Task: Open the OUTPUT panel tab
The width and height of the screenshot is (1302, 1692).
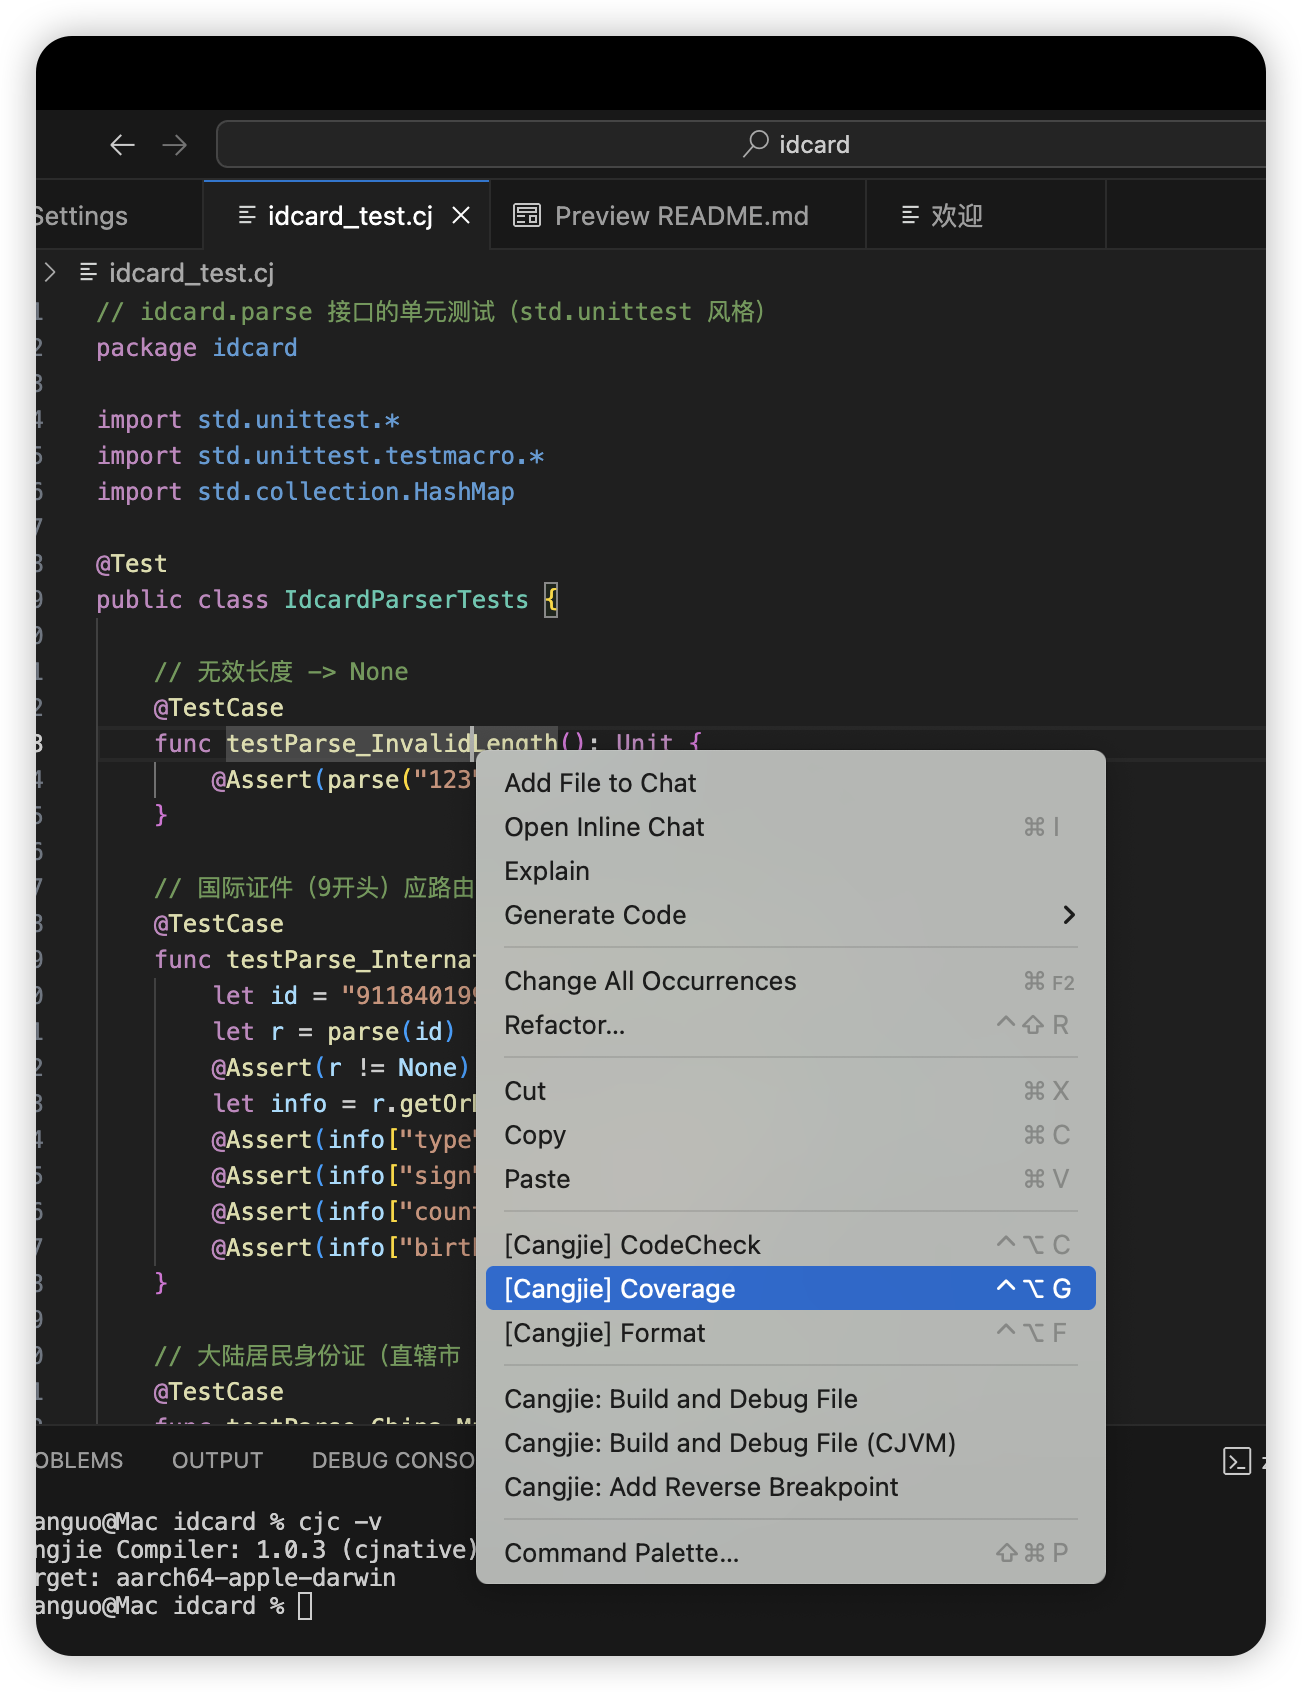Action: [x=217, y=1461]
